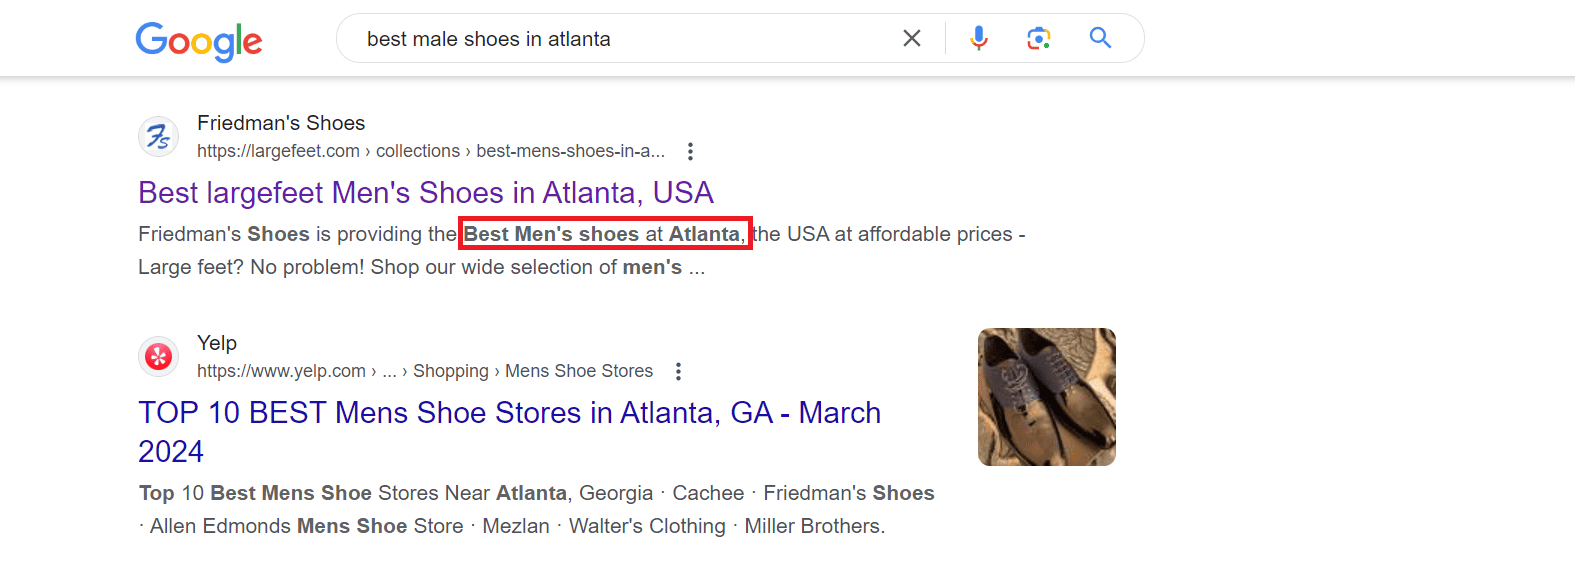This screenshot has width=1575, height=586.
Task: Open Google Lens image search icon
Action: click(1039, 38)
